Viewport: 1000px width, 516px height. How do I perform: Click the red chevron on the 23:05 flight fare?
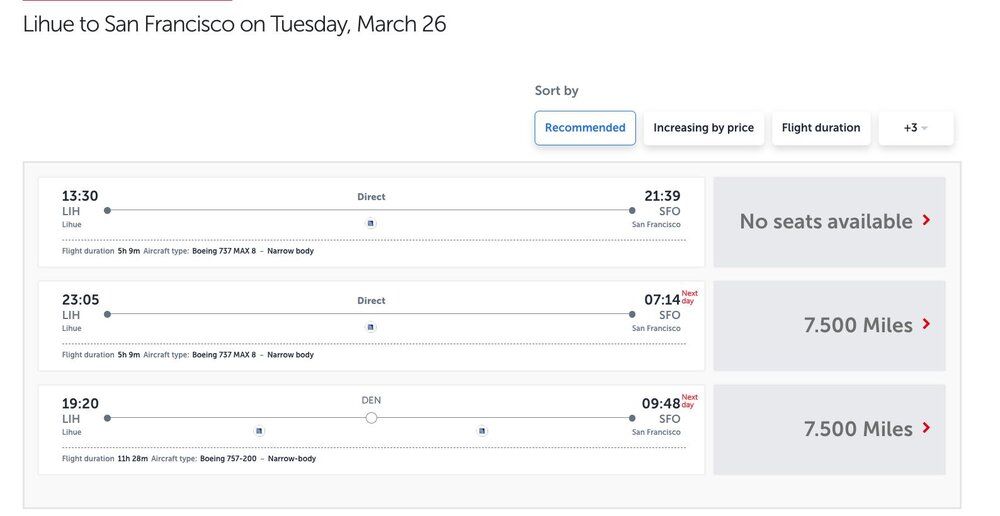[927, 324]
